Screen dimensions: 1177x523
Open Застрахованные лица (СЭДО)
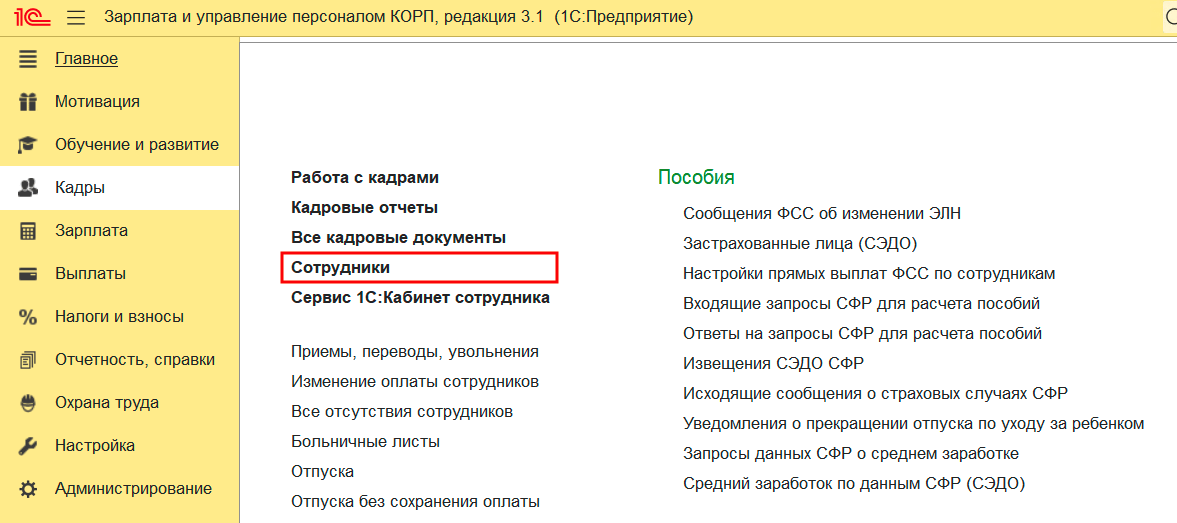[x=799, y=243]
